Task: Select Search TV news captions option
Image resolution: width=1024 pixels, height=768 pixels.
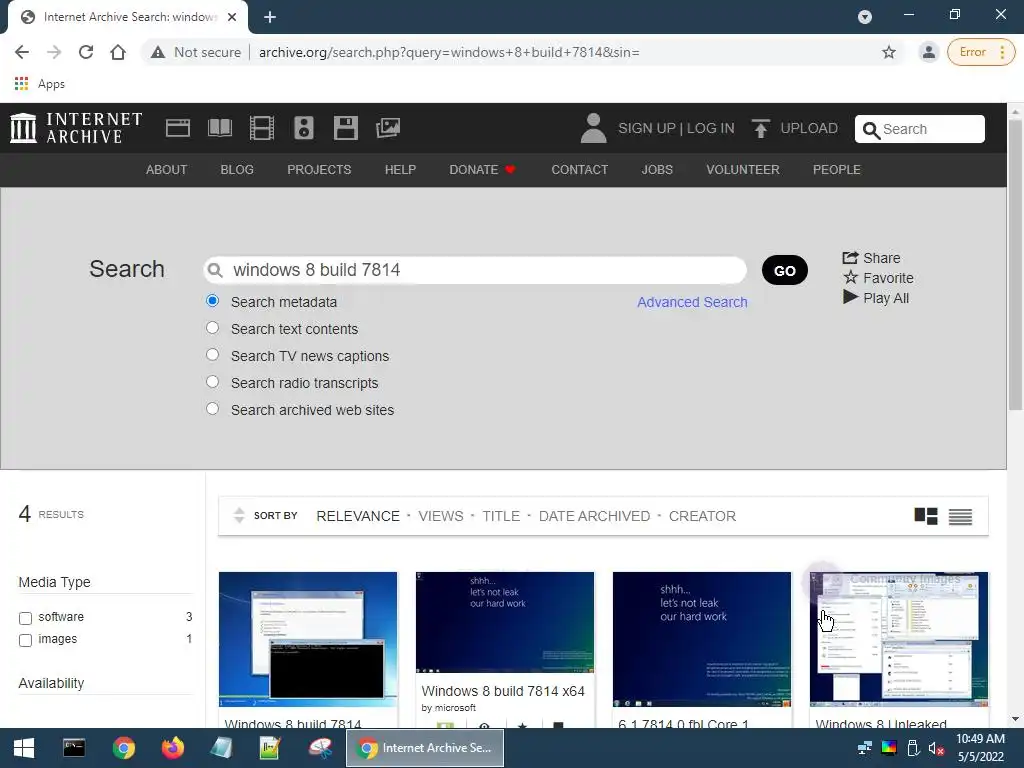Action: [x=212, y=355]
